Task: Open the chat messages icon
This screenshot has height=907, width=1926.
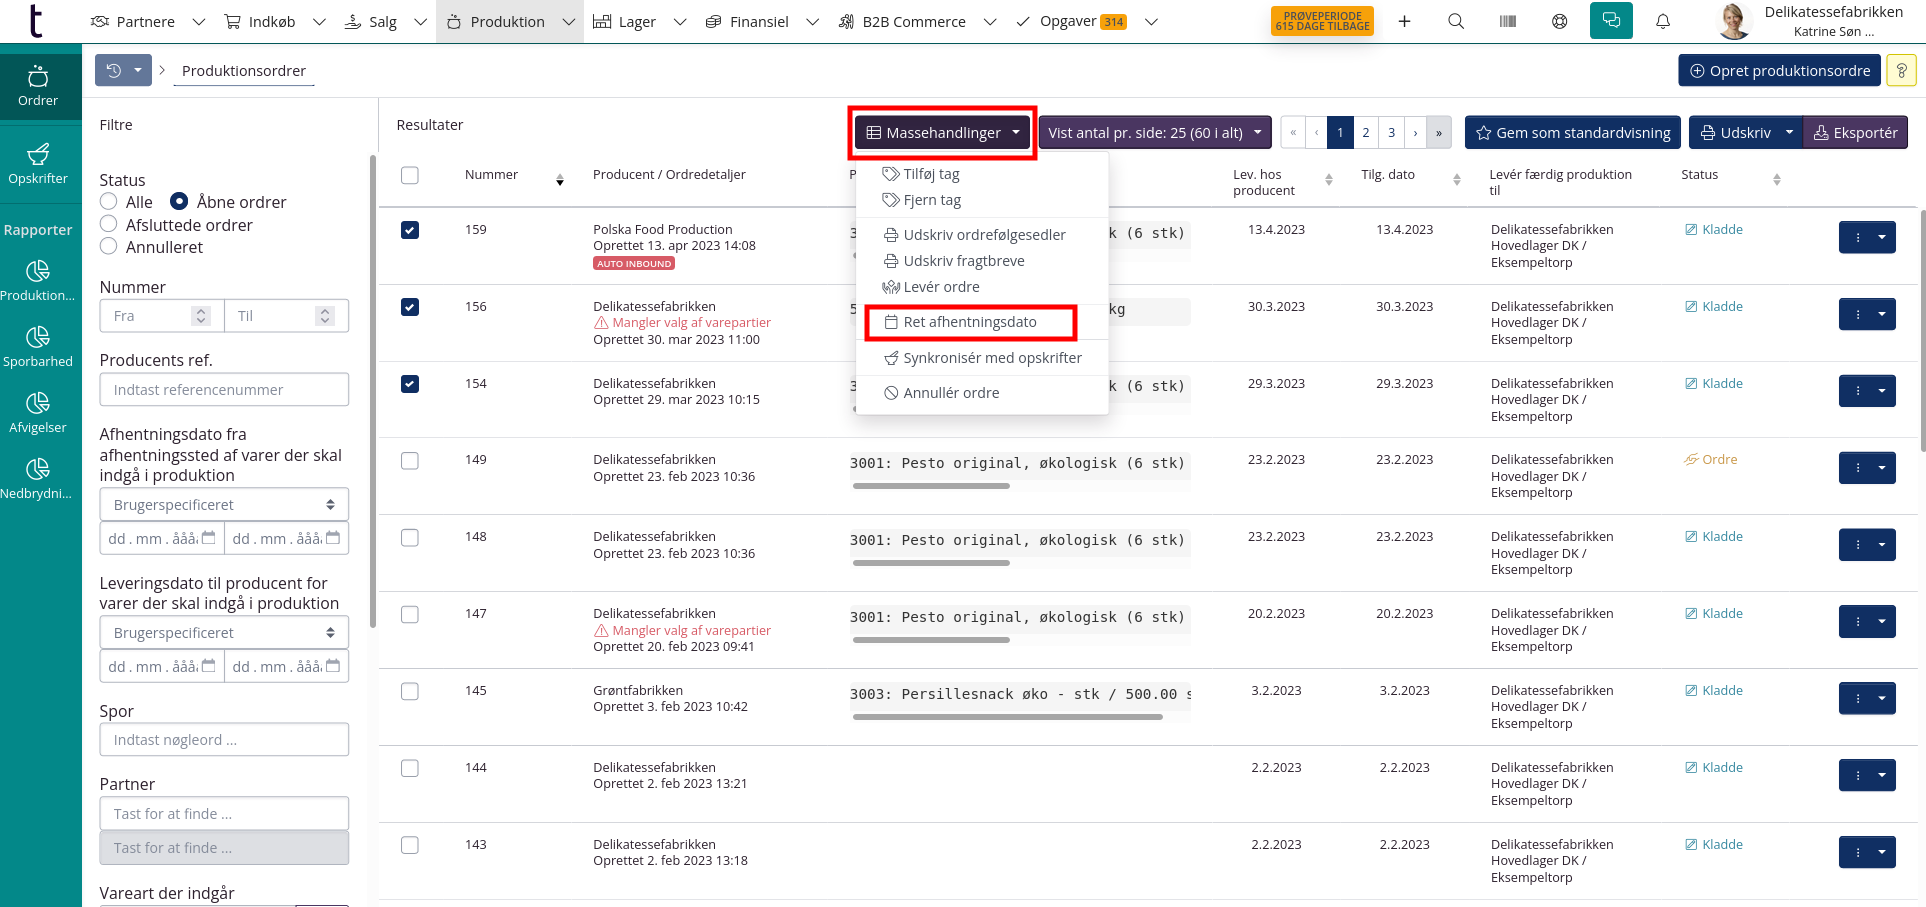Action: (1611, 21)
